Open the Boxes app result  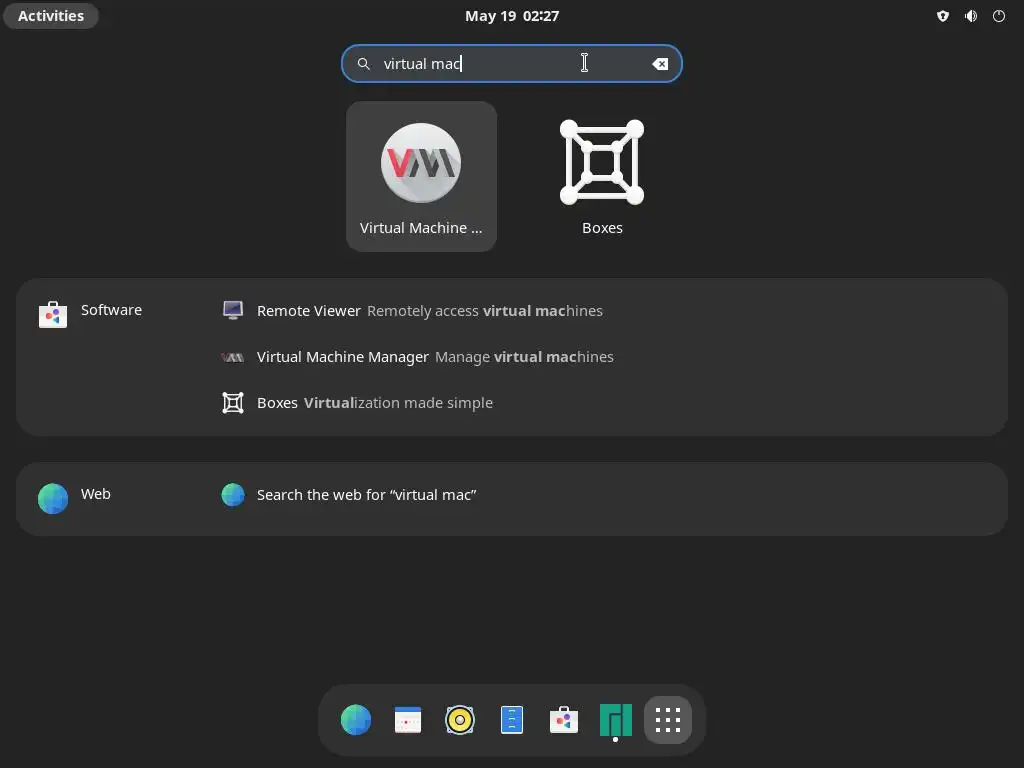point(601,176)
